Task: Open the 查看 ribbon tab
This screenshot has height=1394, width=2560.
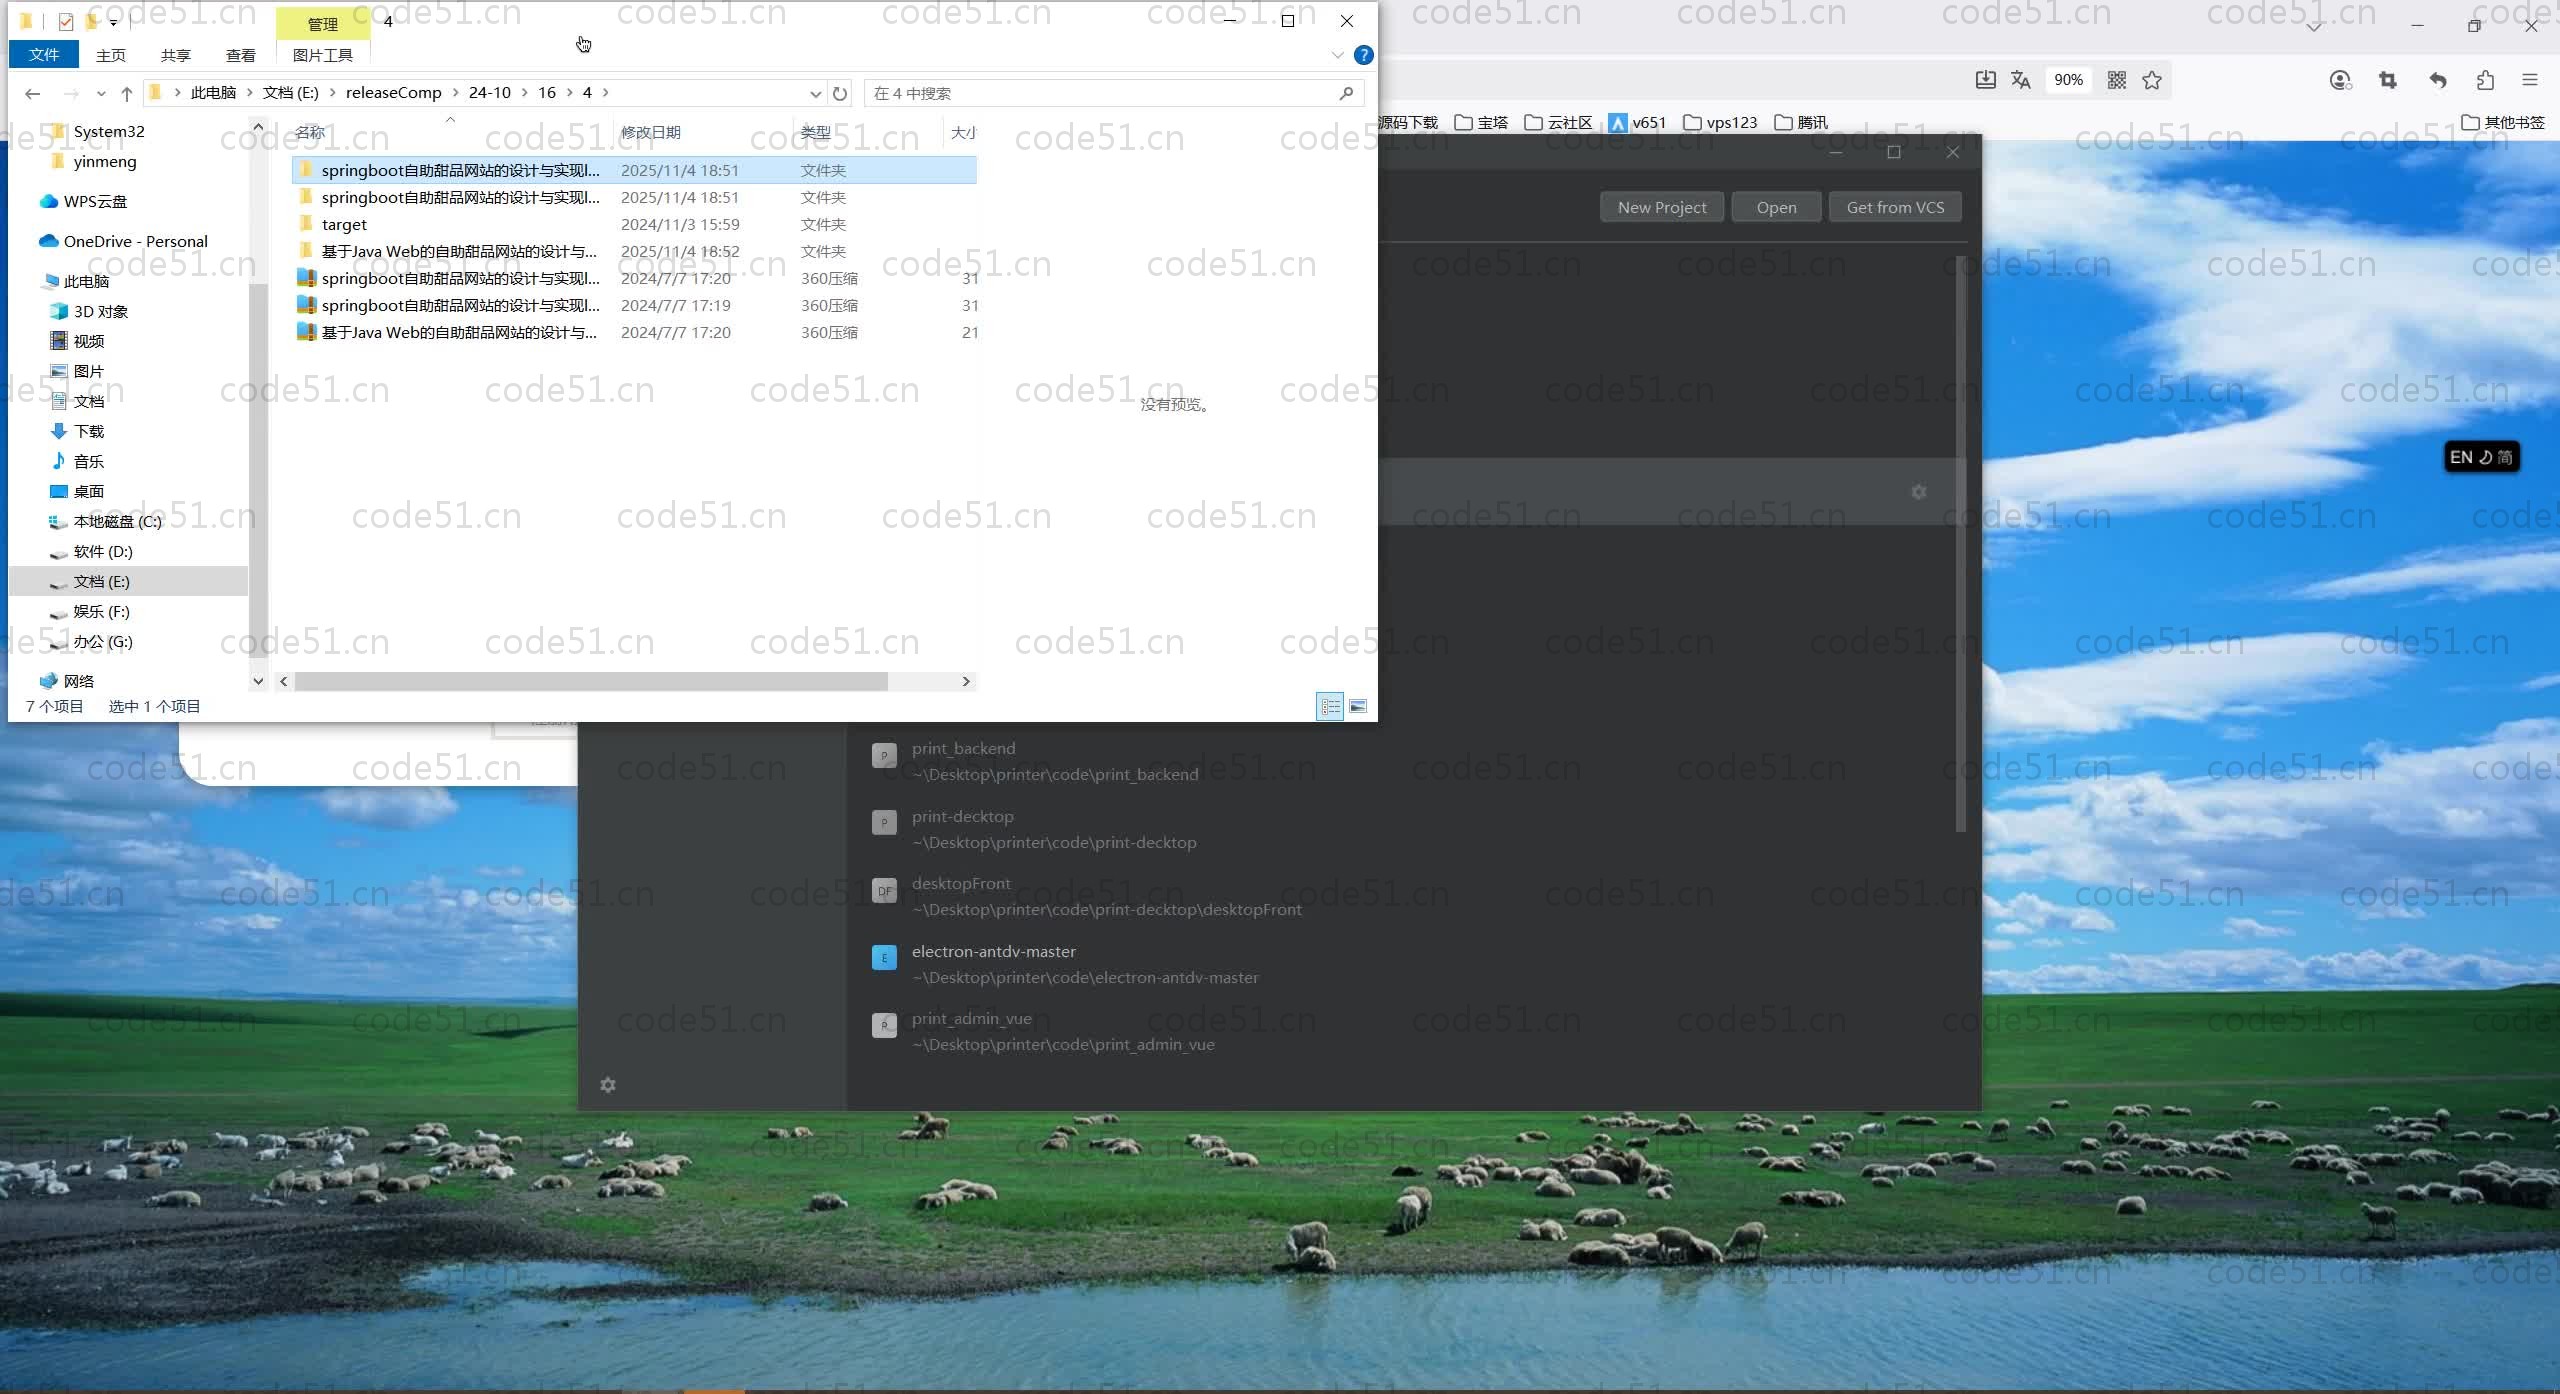Action: coord(240,55)
